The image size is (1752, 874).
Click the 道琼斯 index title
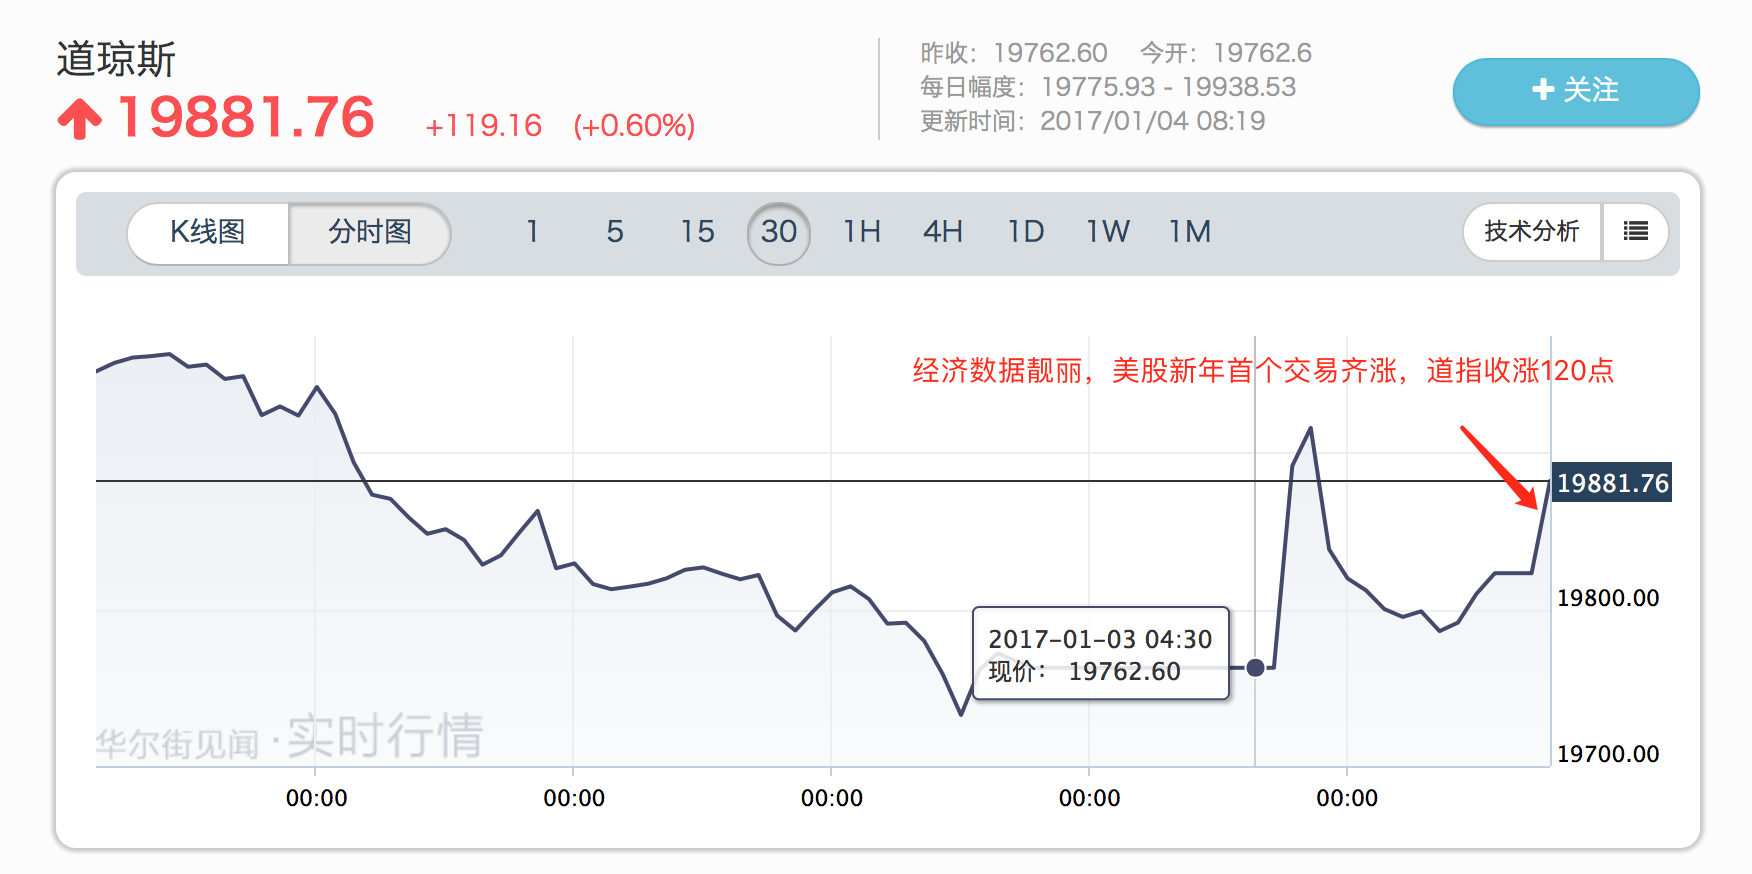click(x=116, y=59)
